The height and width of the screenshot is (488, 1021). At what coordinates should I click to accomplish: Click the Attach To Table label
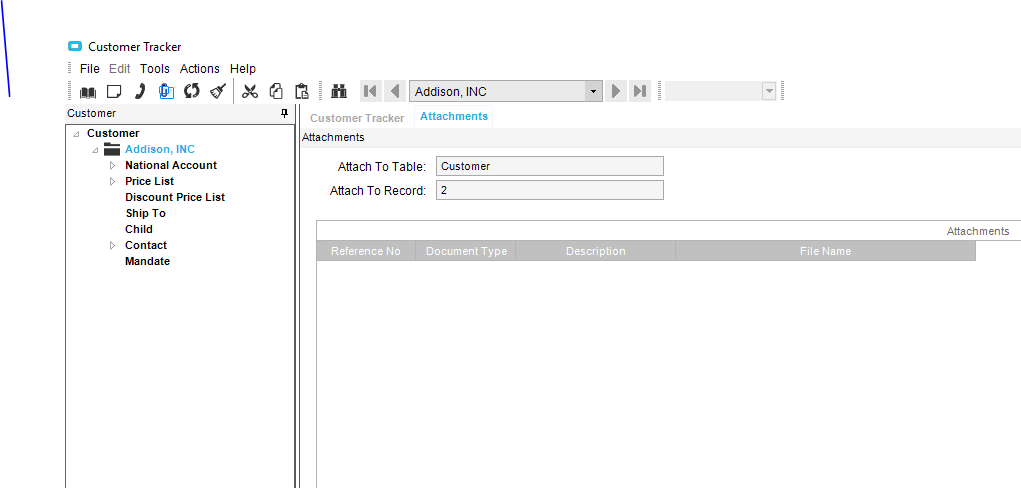[x=382, y=167]
